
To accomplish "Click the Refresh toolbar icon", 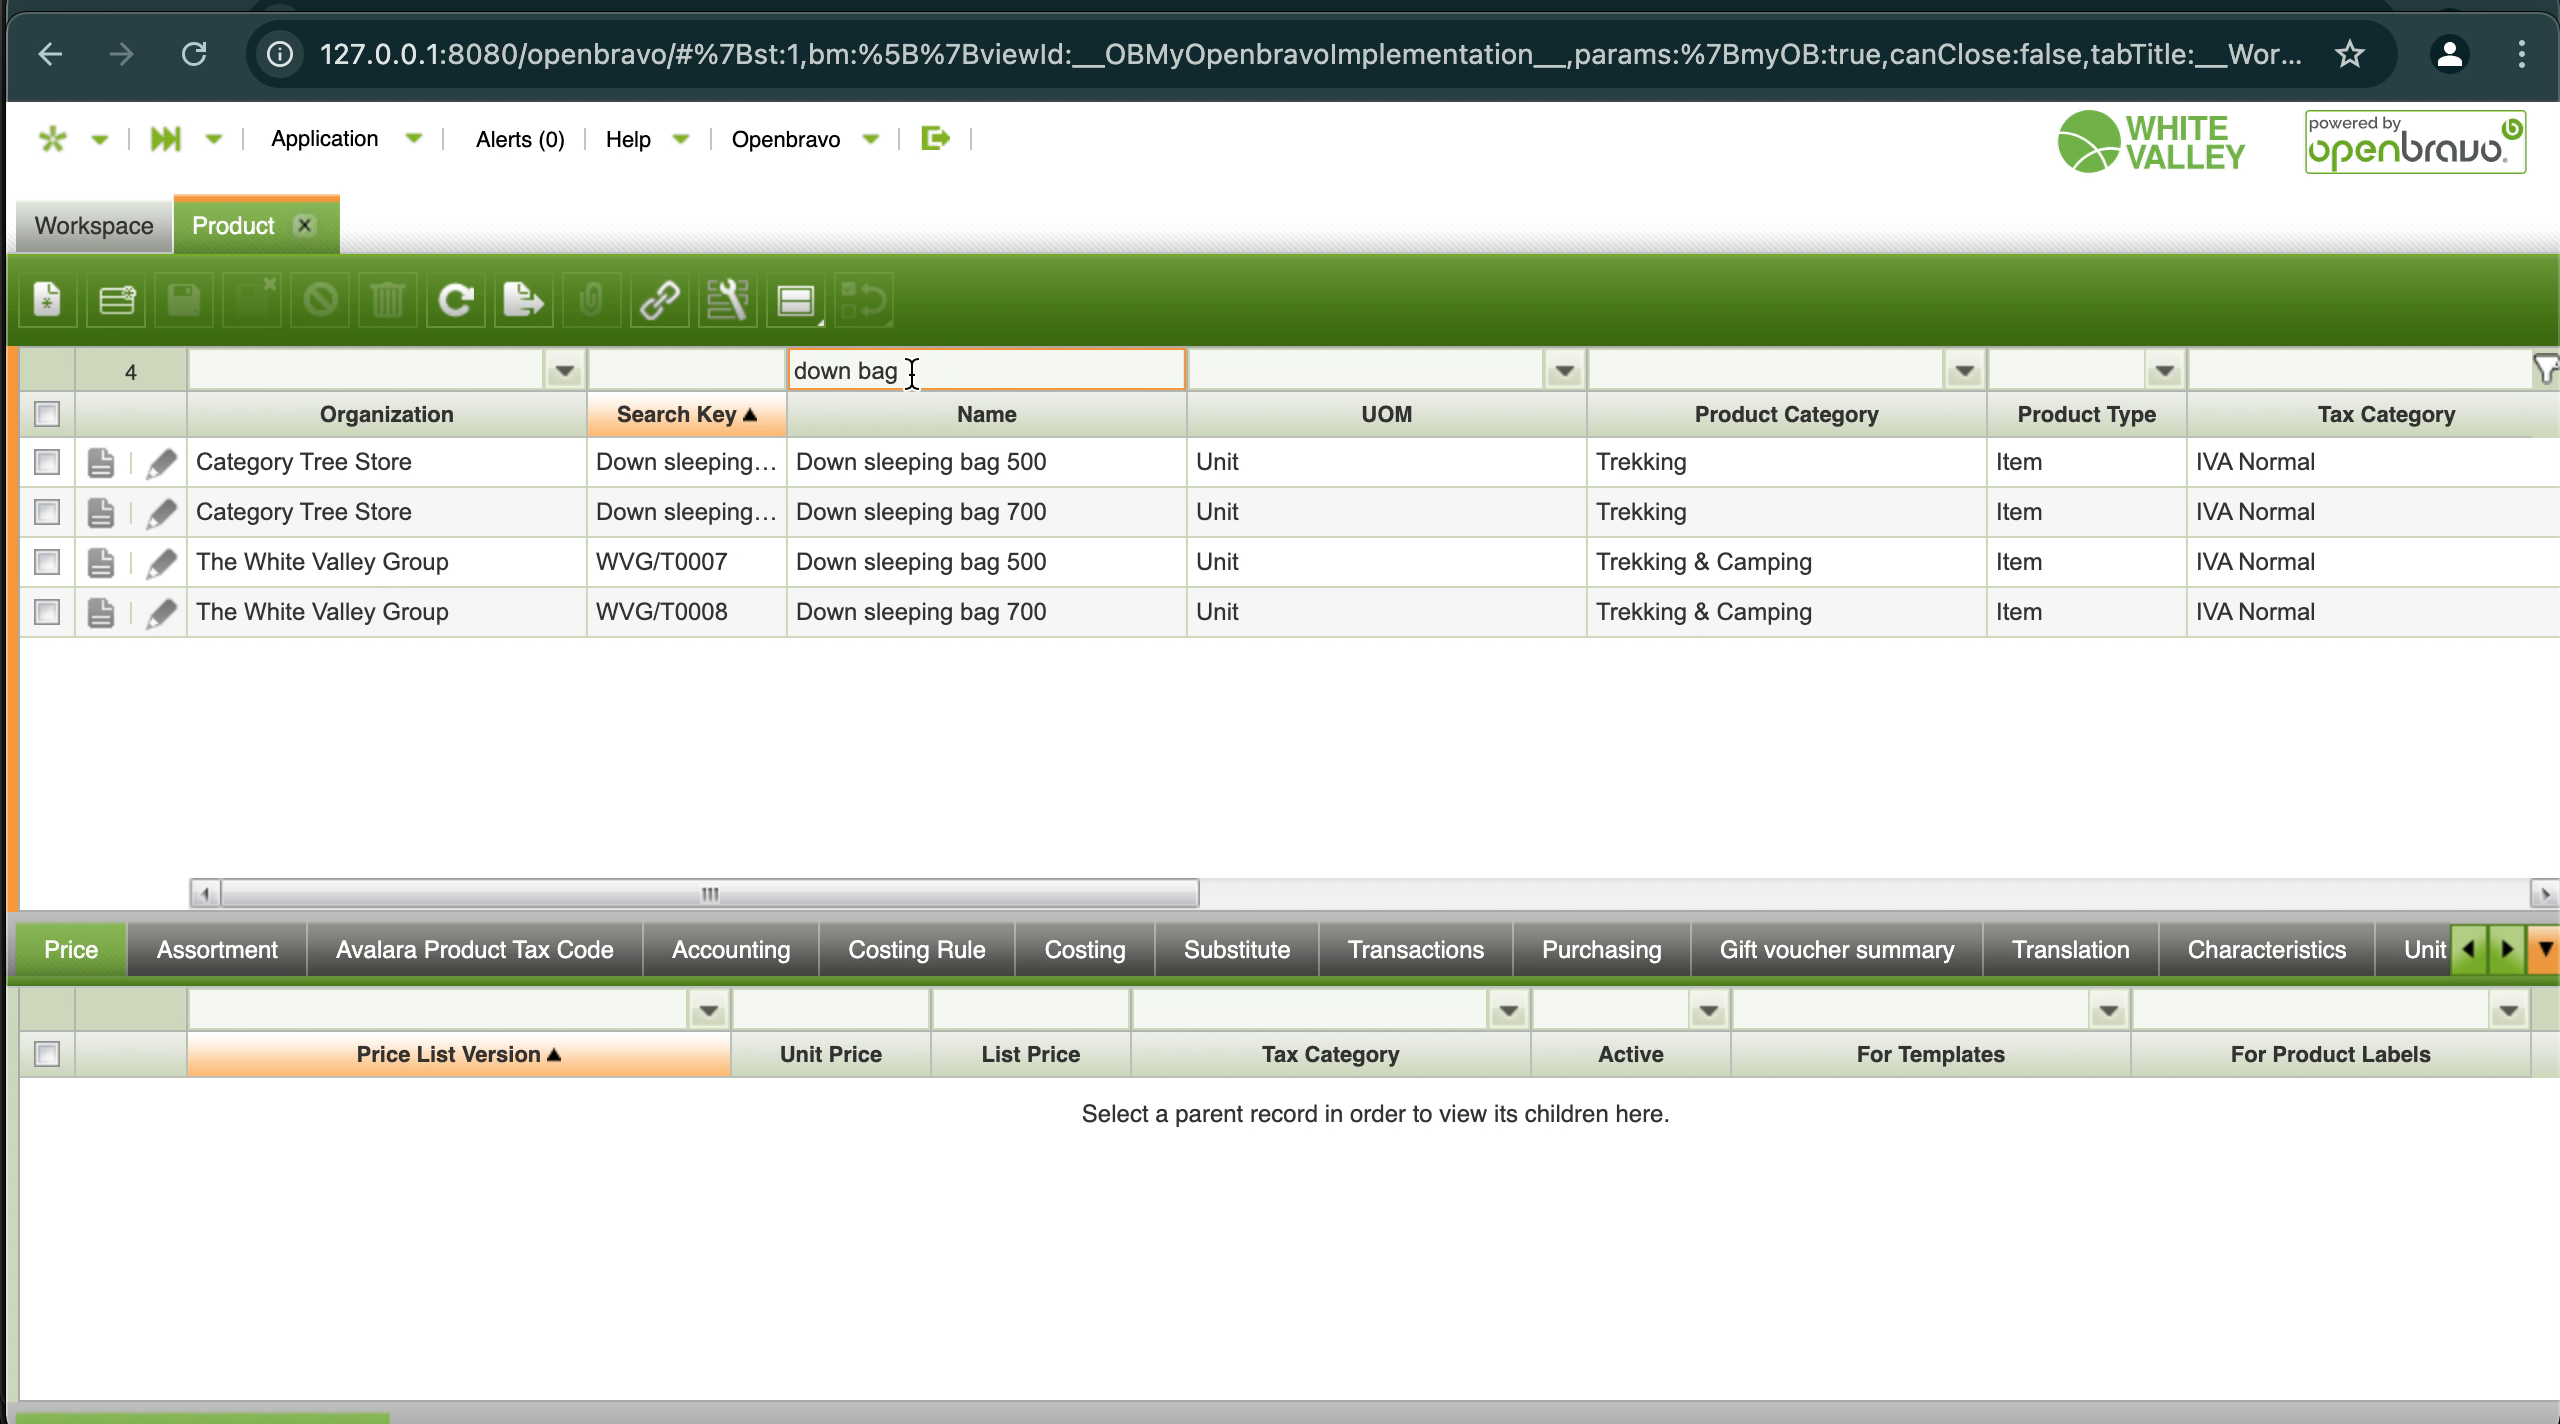I will (x=456, y=299).
